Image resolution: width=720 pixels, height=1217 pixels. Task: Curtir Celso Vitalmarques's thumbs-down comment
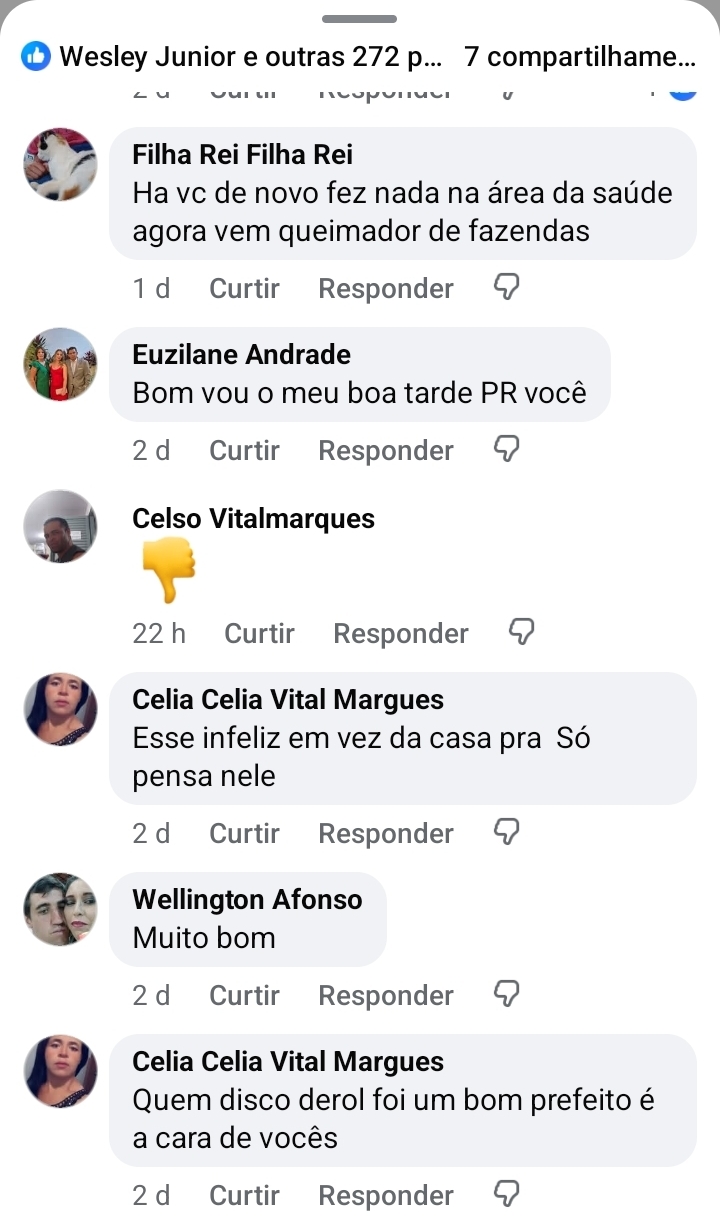click(x=259, y=633)
